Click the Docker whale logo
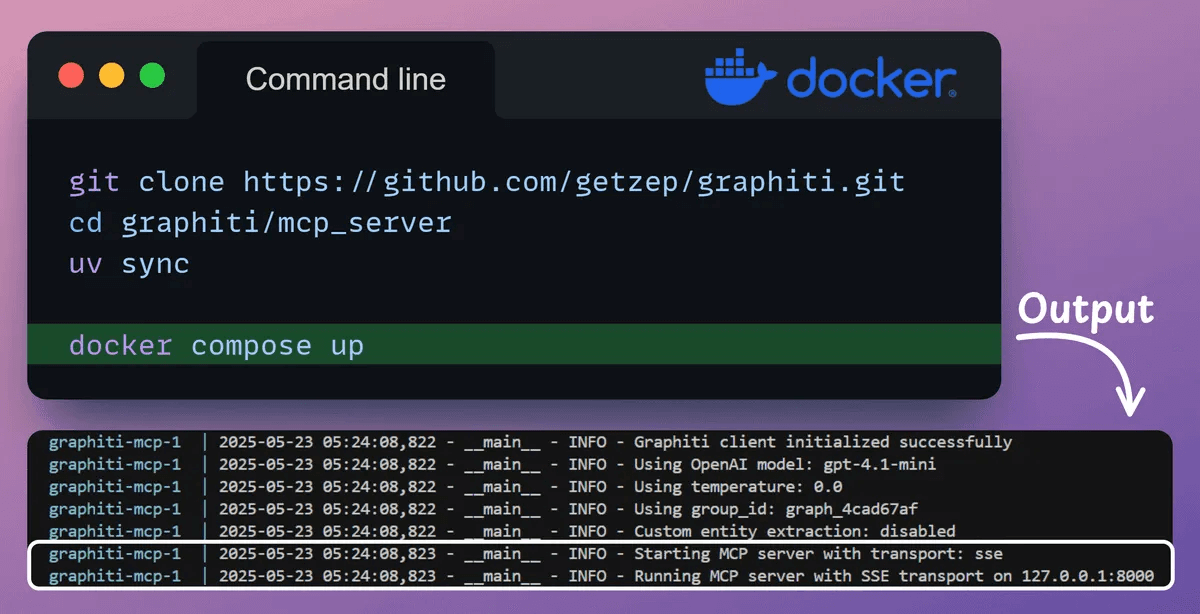 (738, 73)
